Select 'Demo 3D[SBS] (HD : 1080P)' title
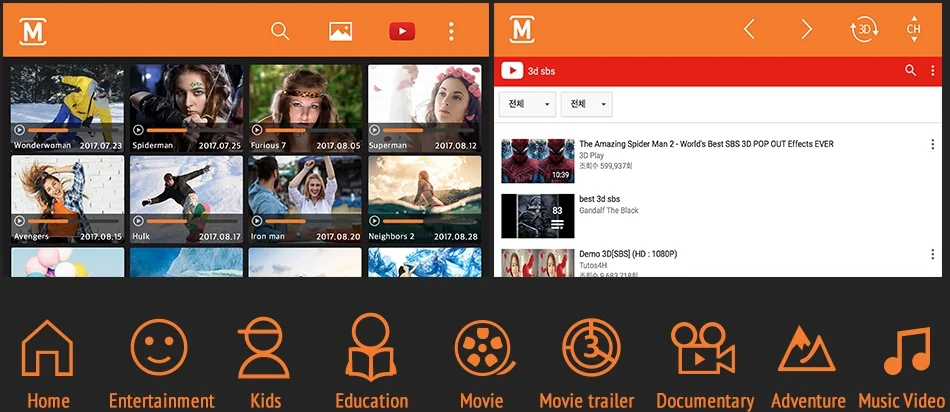 [628, 254]
